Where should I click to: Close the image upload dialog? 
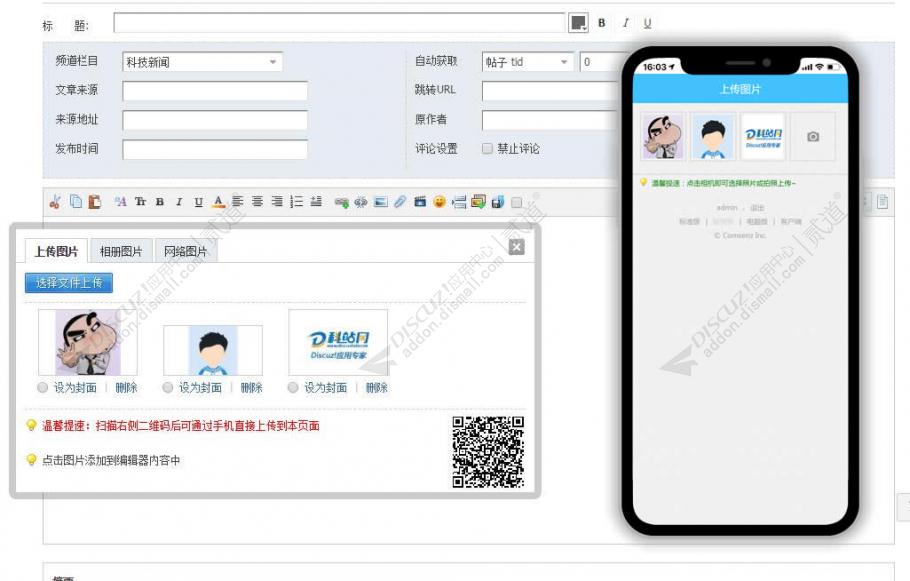click(517, 247)
